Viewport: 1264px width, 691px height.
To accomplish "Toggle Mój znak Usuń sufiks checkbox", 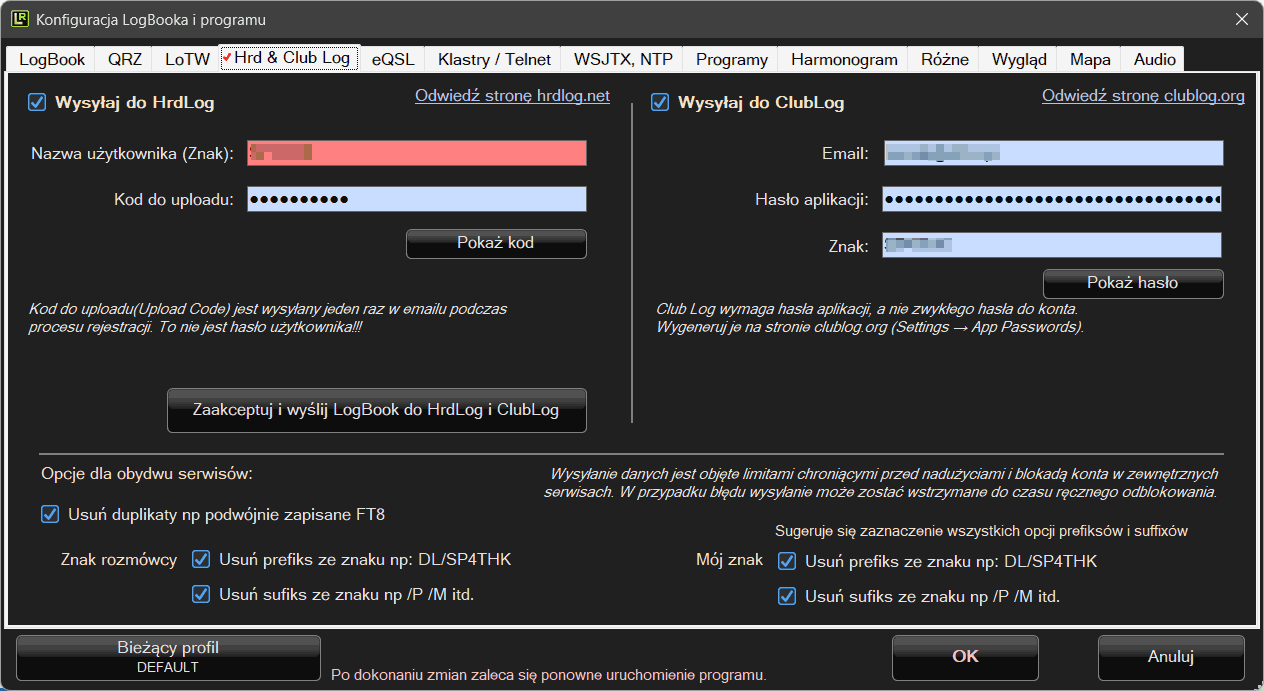I will [787, 597].
